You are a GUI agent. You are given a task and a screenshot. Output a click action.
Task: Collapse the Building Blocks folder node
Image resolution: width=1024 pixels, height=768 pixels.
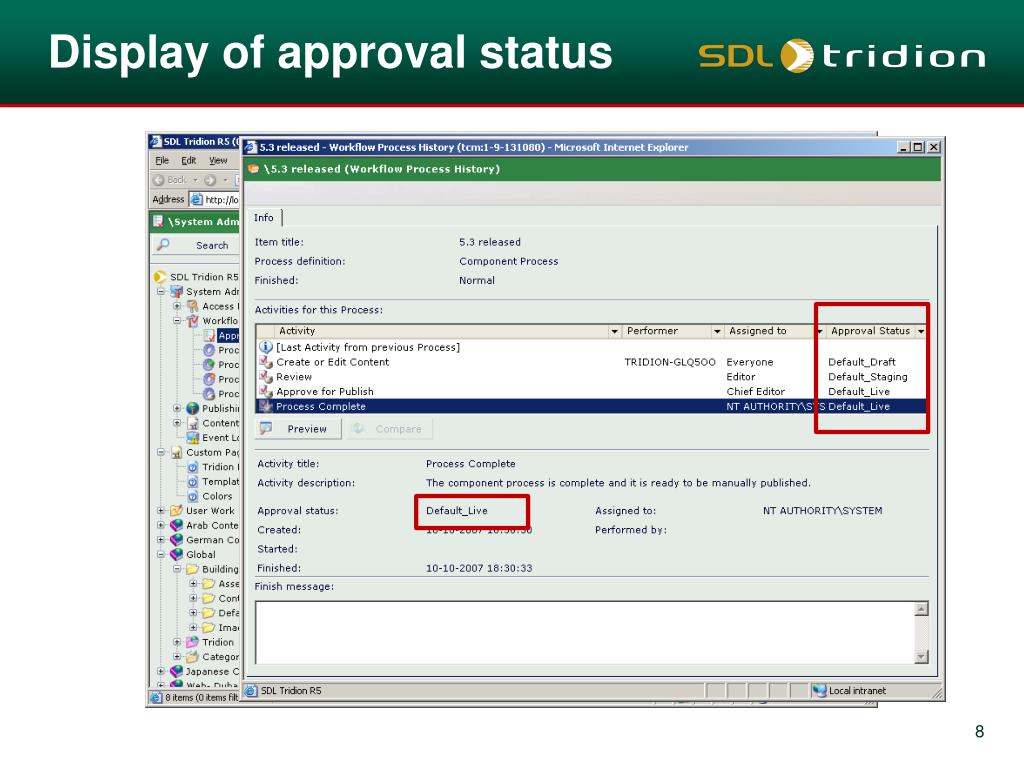177,569
